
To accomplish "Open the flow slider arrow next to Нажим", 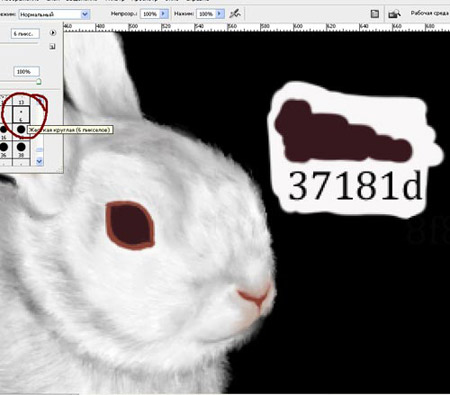I will tap(220, 14).
